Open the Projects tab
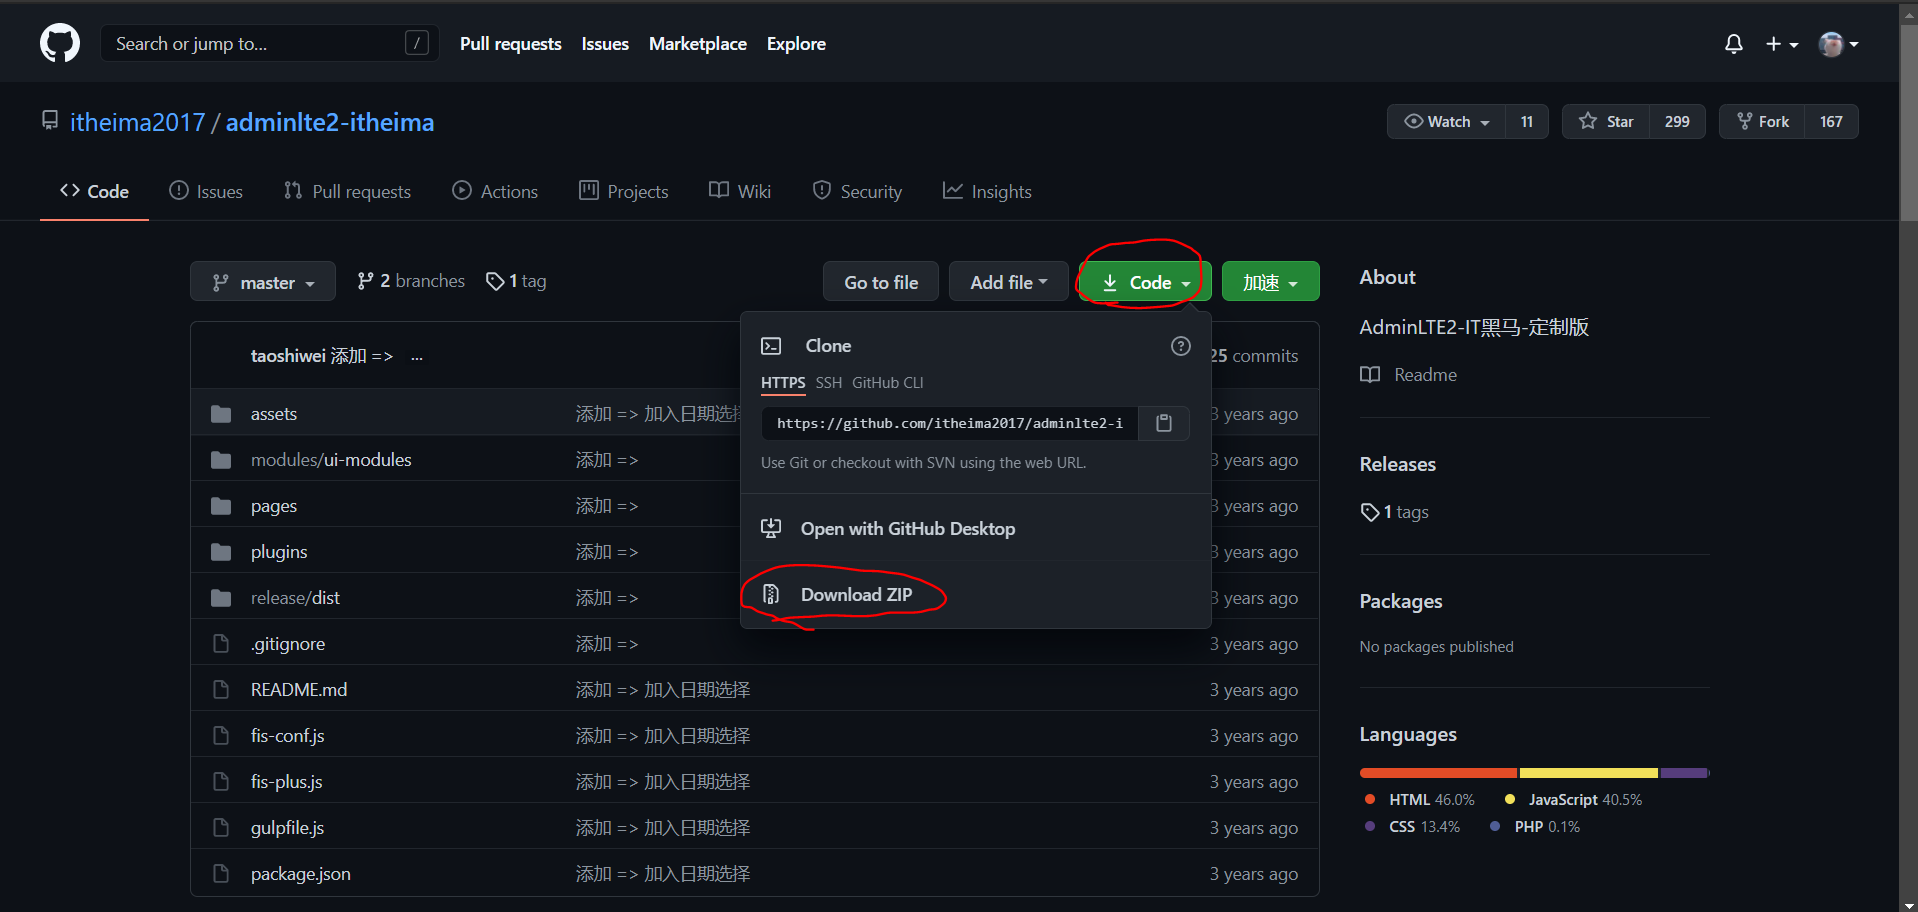 pos(623,191)
